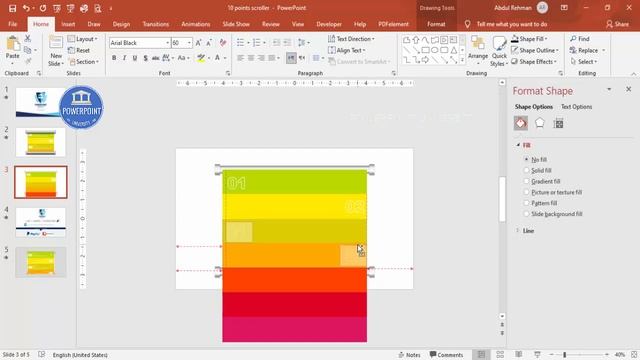Open Quick Styles gallery
The height and width of the screenshot is (360, 640).
(499, 51)
